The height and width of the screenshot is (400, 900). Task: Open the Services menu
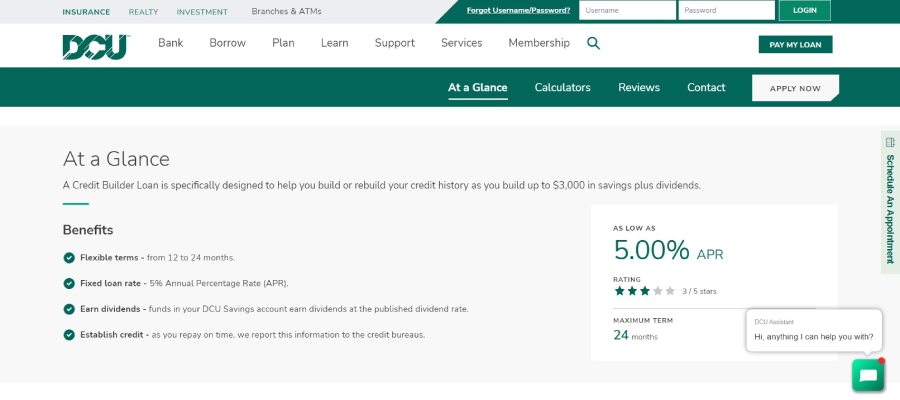[461, 43]
